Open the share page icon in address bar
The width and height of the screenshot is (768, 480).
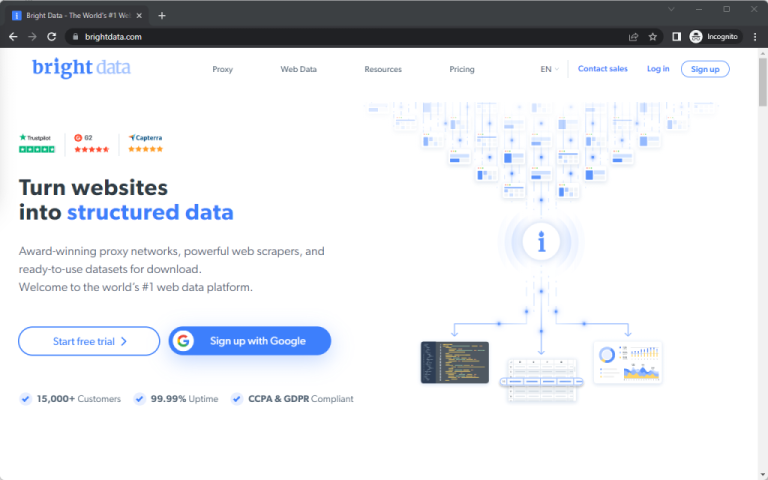tap(633, 36)
